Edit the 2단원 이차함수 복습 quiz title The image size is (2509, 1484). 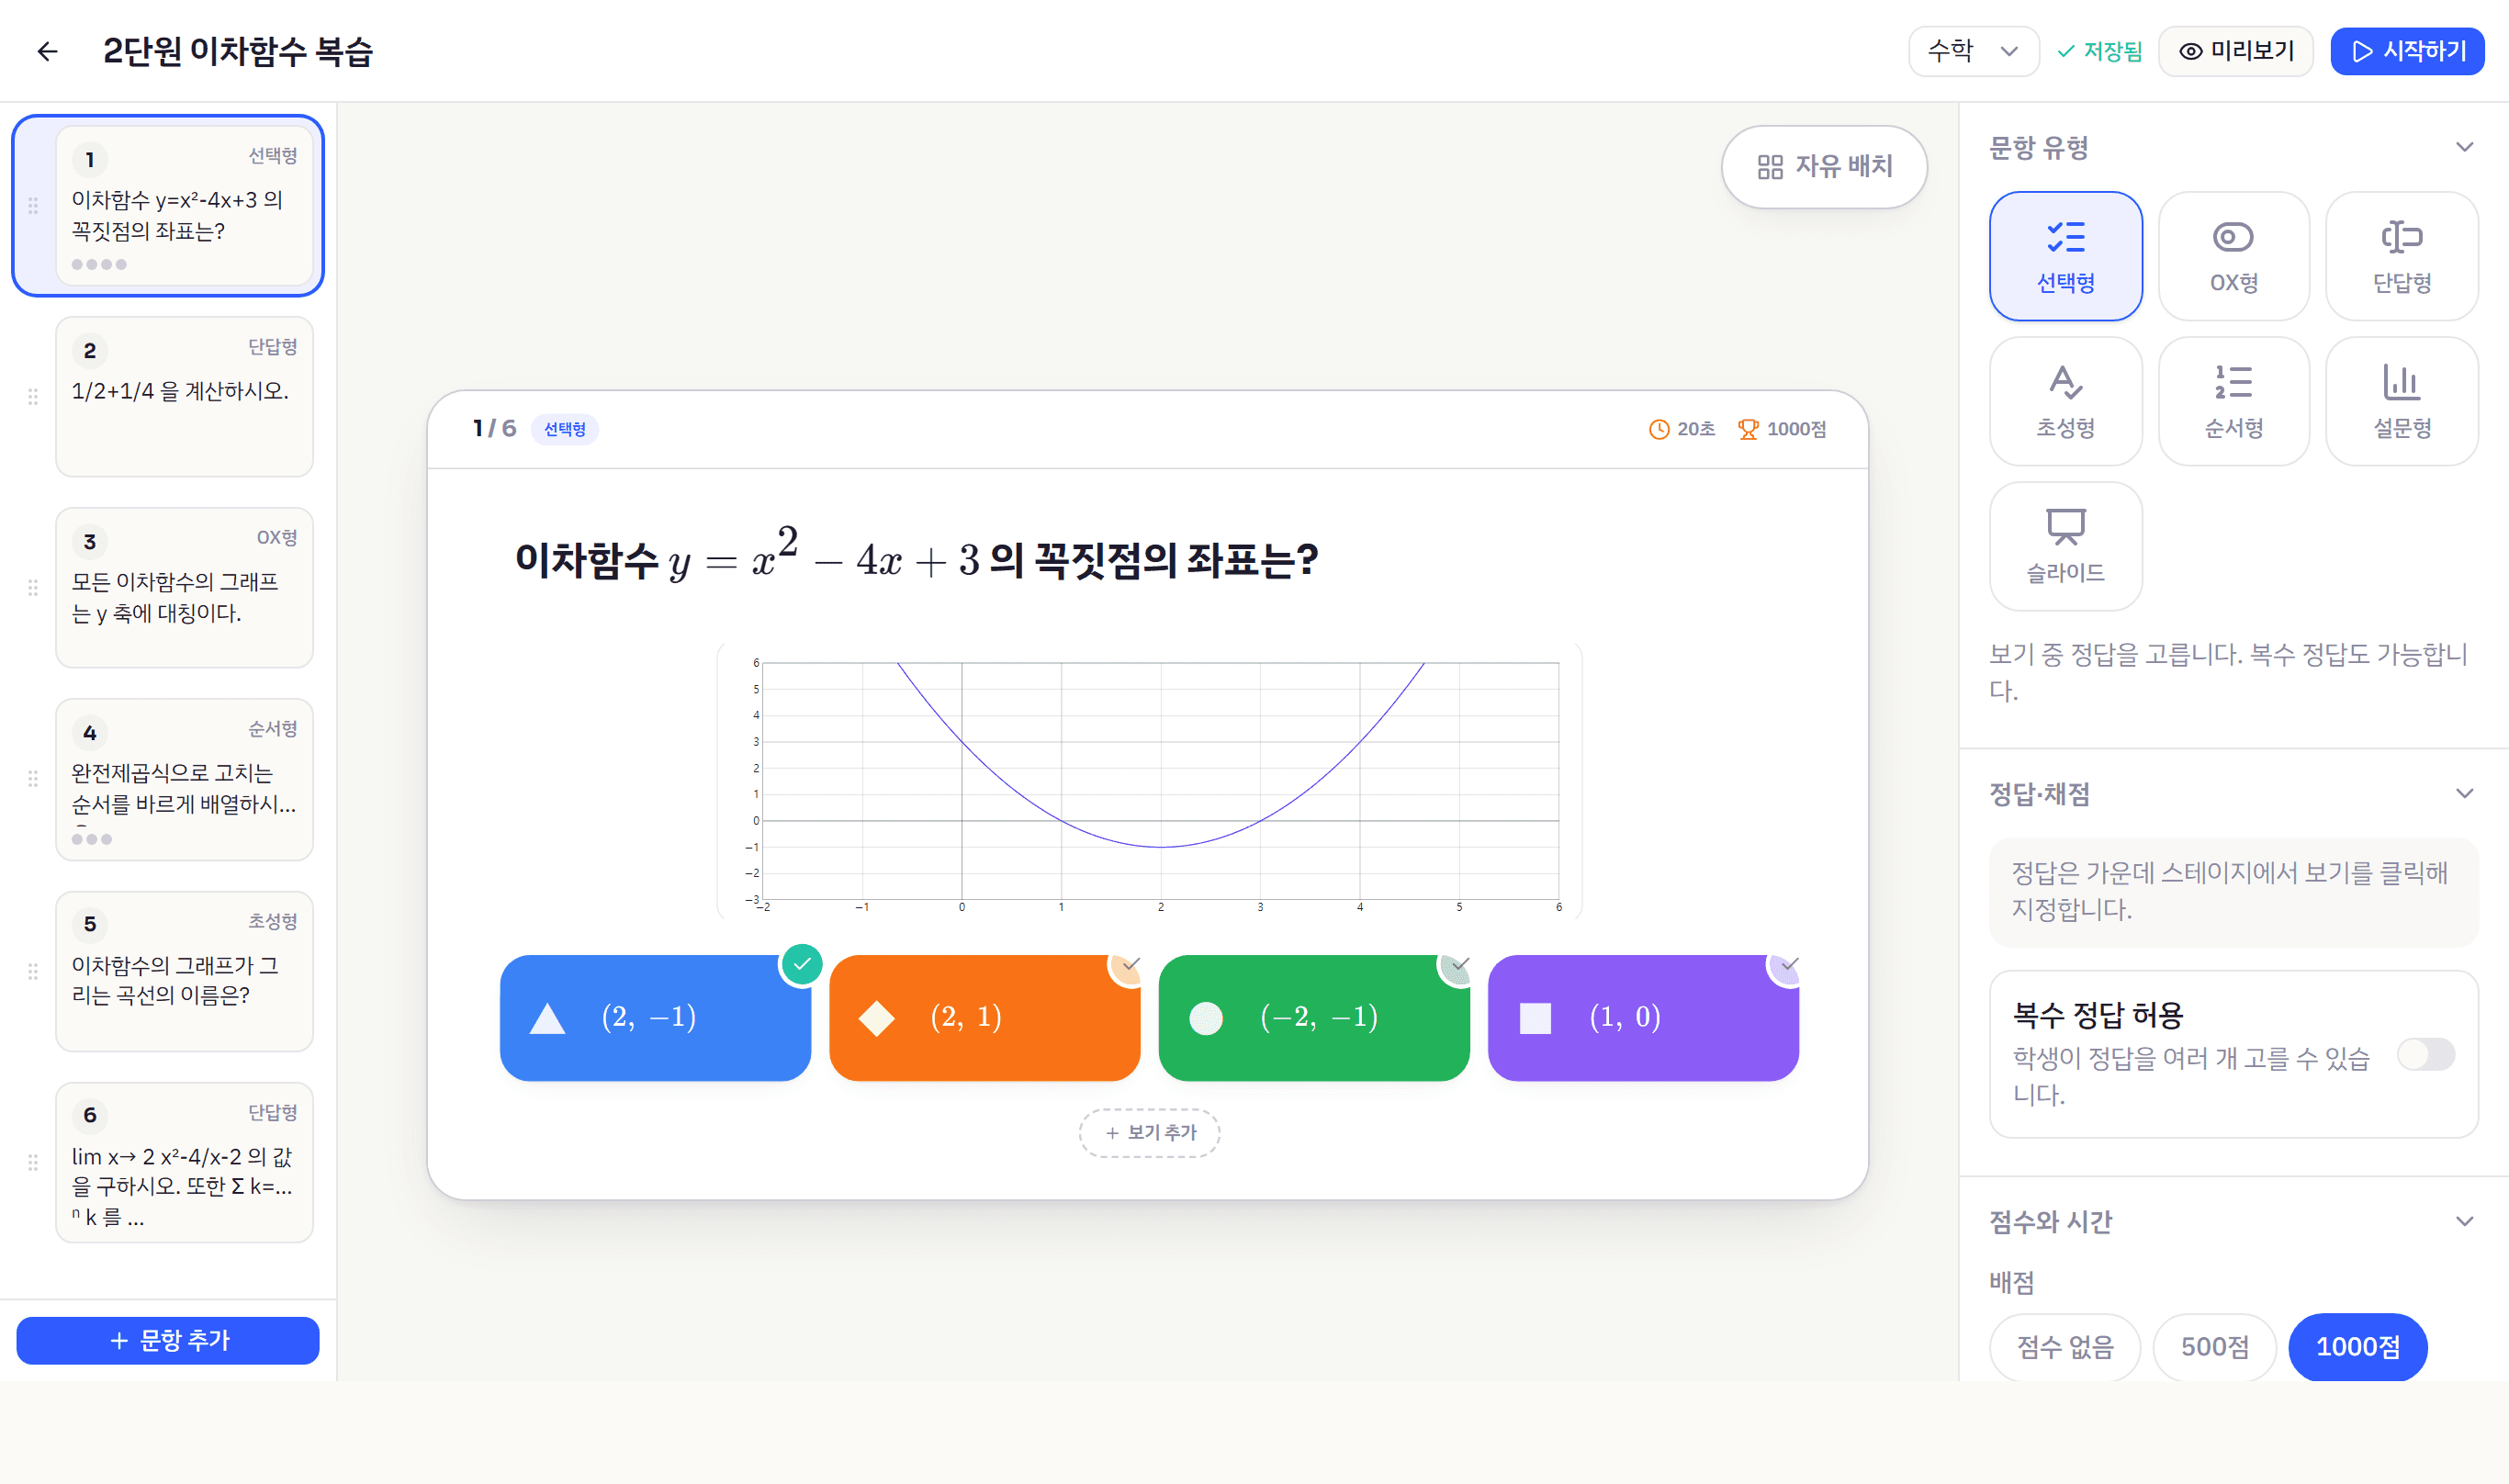[237, 51]
